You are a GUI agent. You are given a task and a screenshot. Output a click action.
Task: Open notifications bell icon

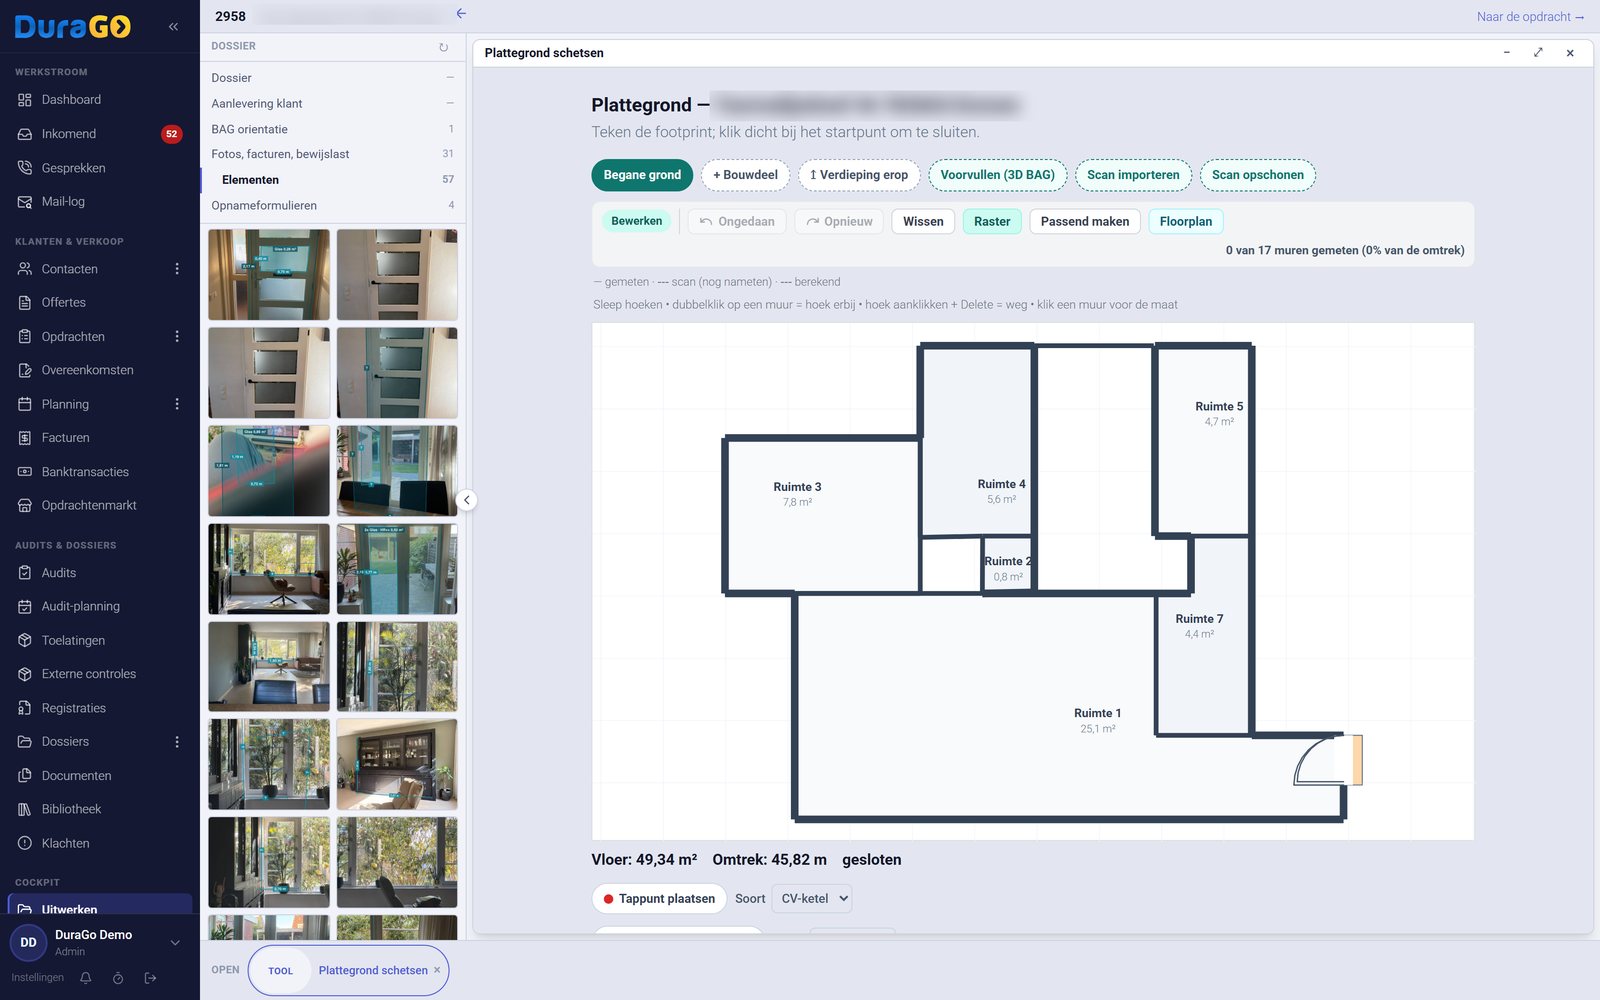(86, 978)
